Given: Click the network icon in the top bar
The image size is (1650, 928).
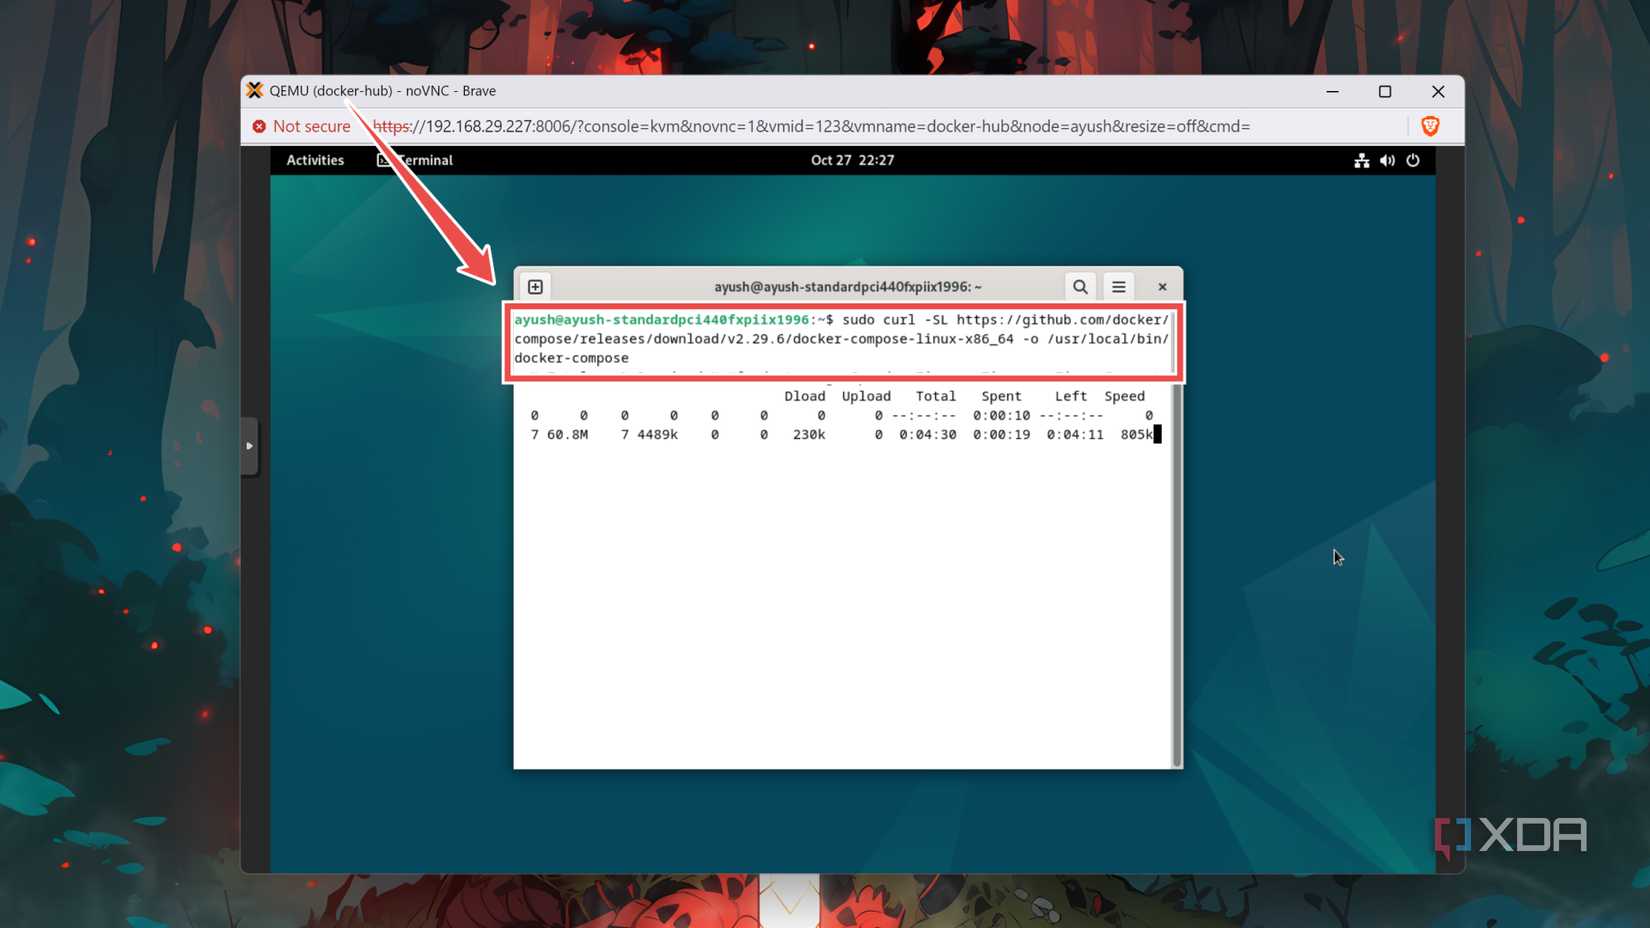Looking at the screenshot, I should coord(1361,160).
